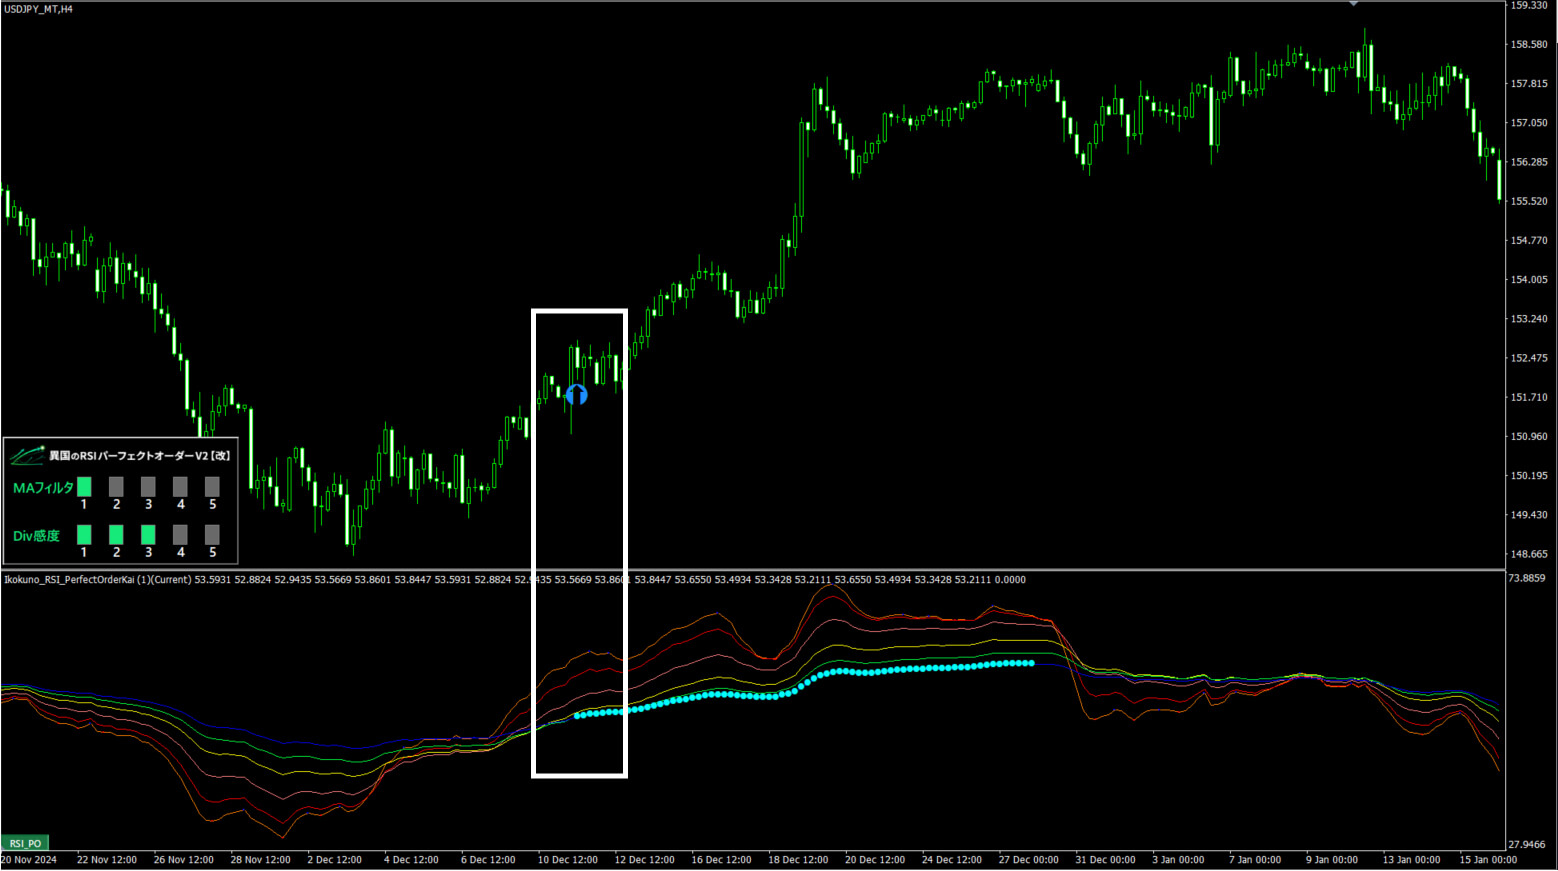Set MA filter to level 4
Screen dimensions: 1558x871
[180, 487]
